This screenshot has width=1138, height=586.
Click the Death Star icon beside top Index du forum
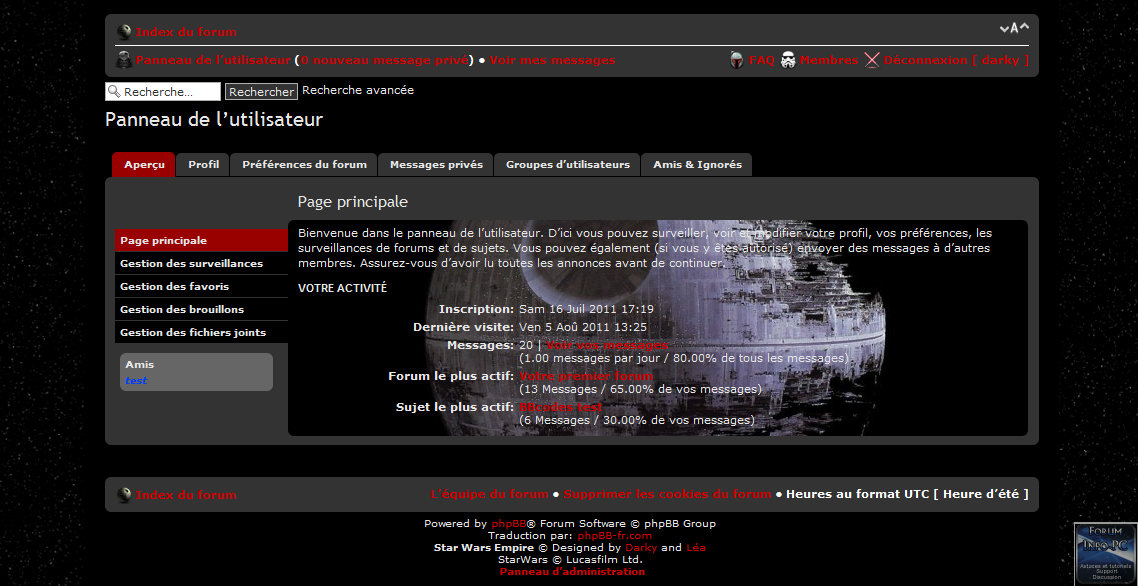(124, 32)
